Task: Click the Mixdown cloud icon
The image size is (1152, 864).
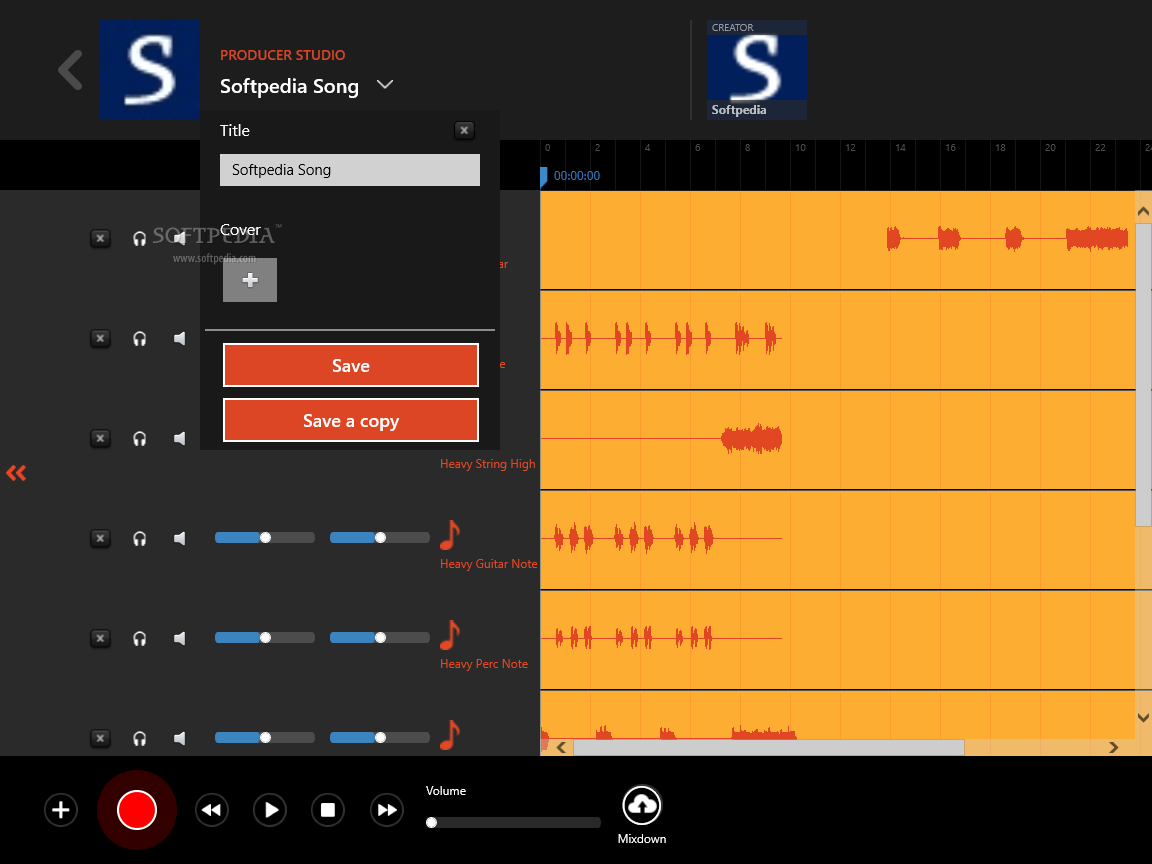Action: click(x=641, y=803)
